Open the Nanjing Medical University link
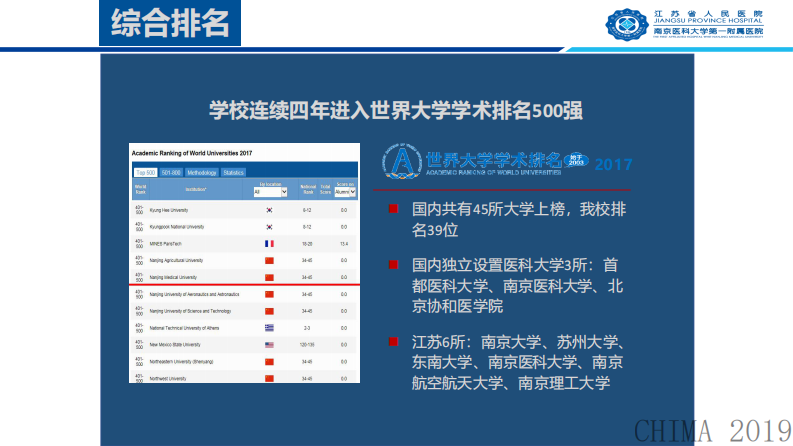 coord(173,278)
